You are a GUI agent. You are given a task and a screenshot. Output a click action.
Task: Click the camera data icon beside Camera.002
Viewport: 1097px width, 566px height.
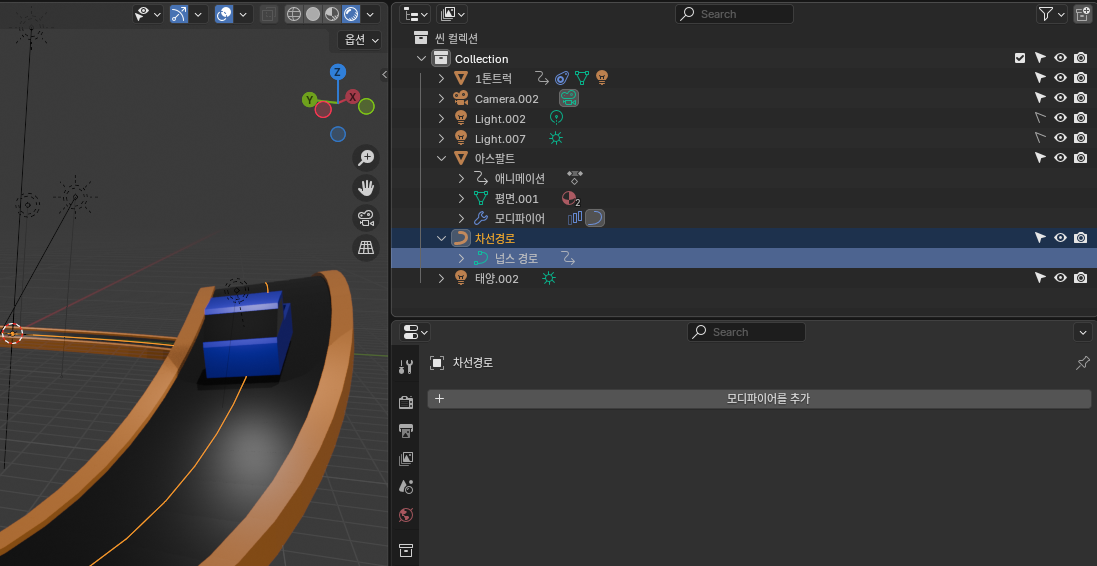pos(569,99)
